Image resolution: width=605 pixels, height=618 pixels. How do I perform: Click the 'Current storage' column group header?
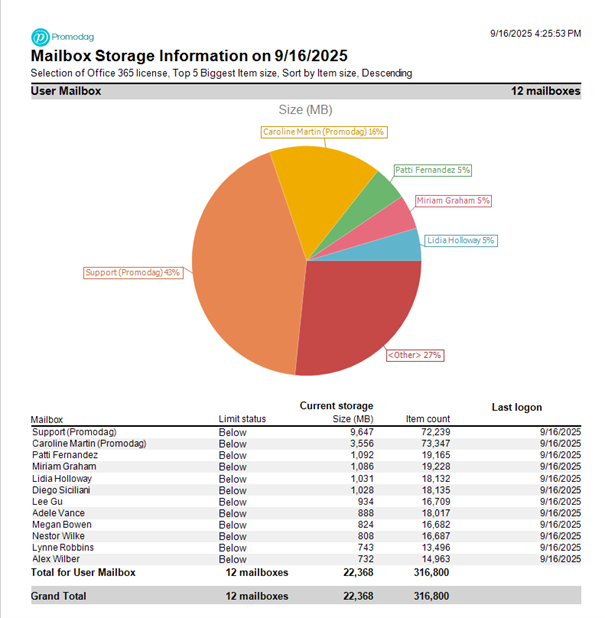pyautogui.click(x=336, y=406)
